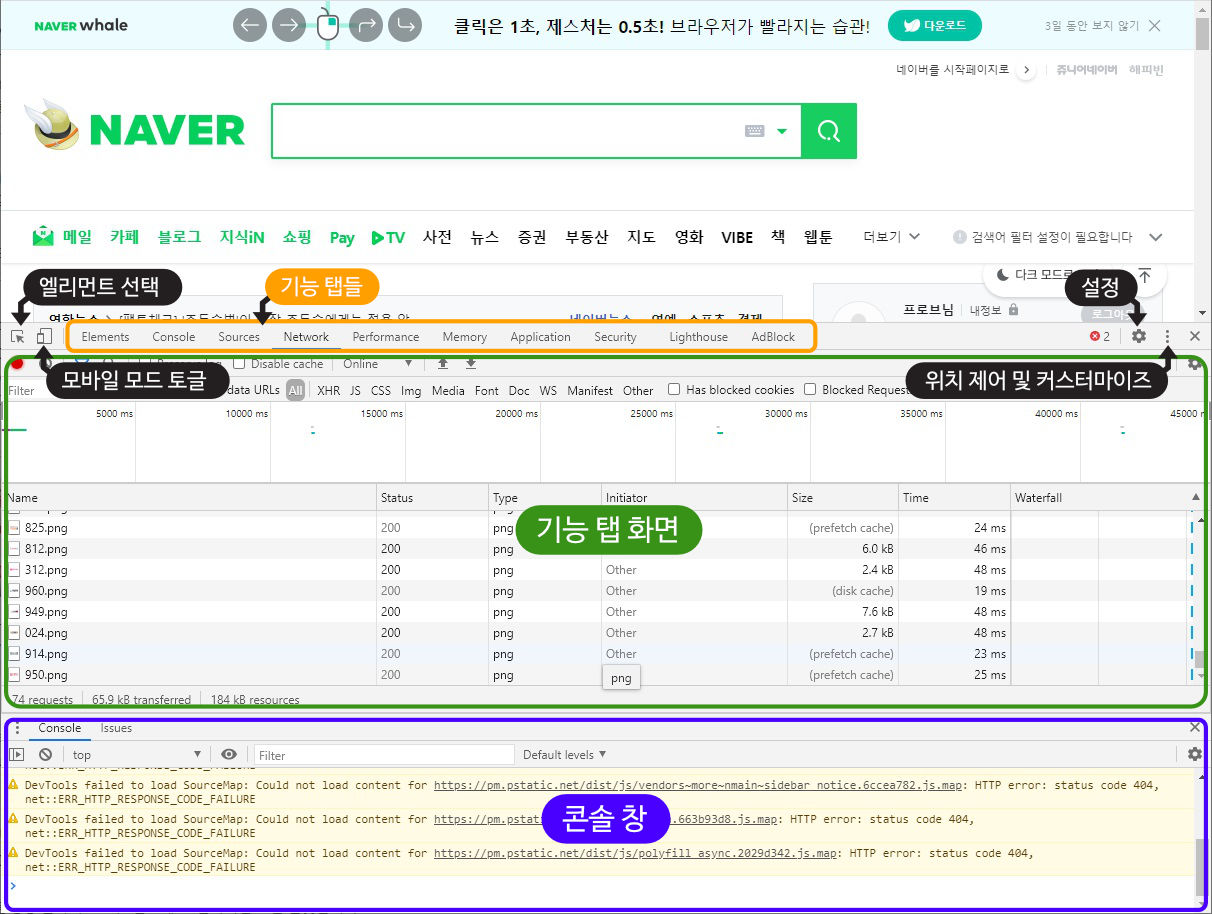Switch to the Lighthouse tab

point(698,337)
